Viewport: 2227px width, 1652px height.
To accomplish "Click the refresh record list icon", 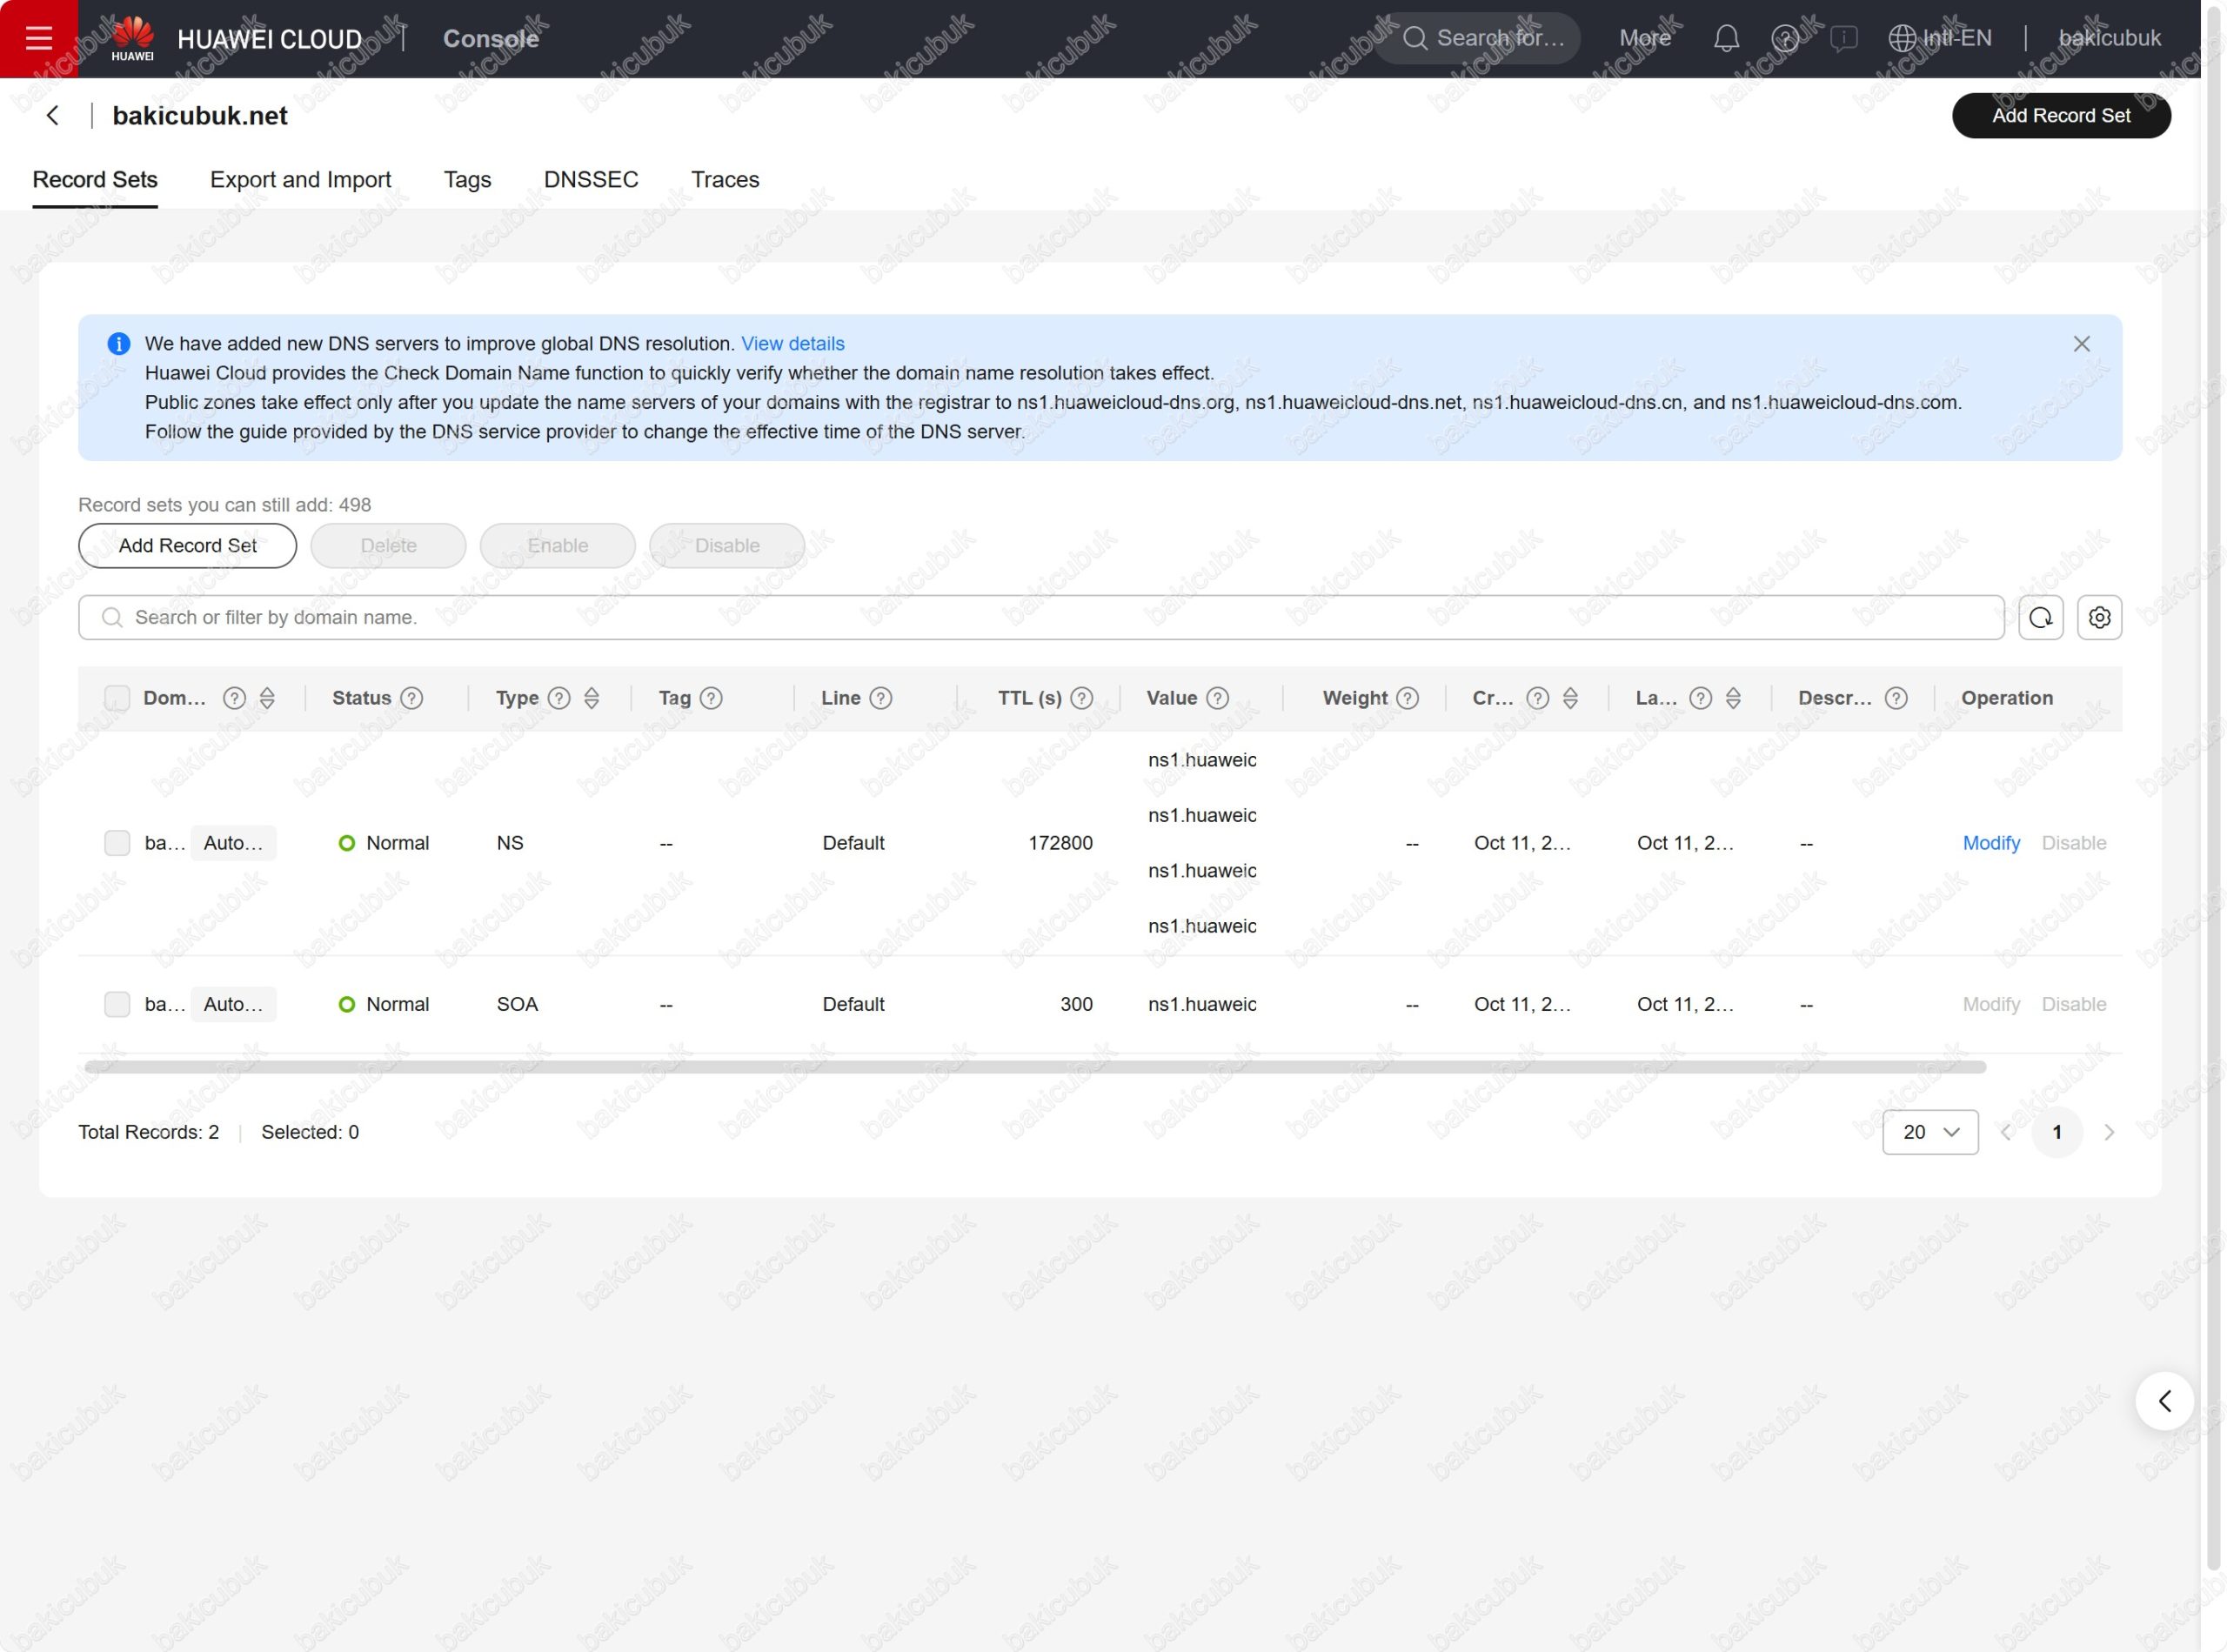I will coord(2040,617).
